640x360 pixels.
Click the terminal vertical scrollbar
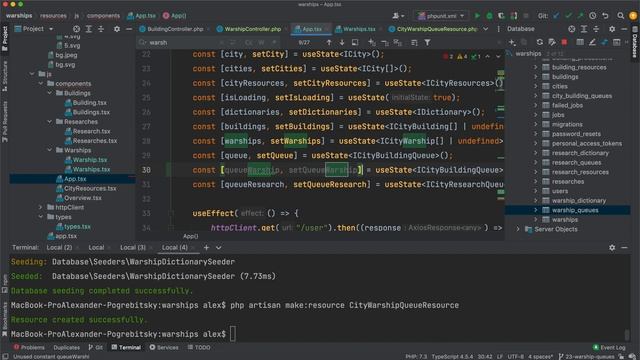tap(627, 335)
